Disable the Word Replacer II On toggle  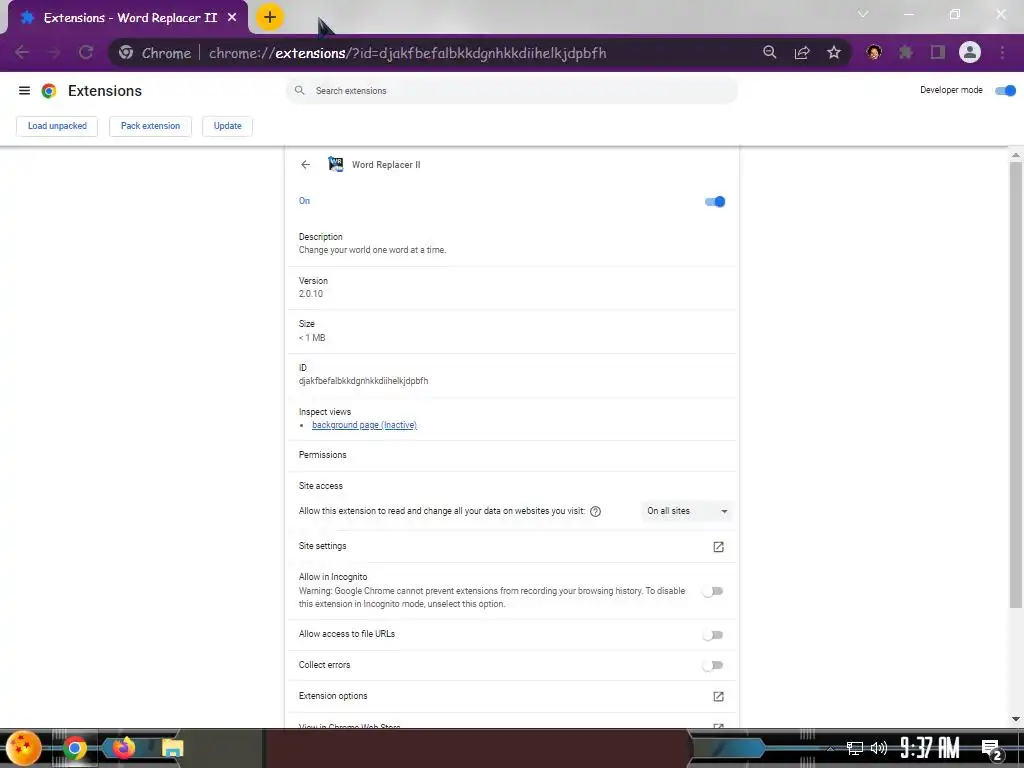pos(715,201)
